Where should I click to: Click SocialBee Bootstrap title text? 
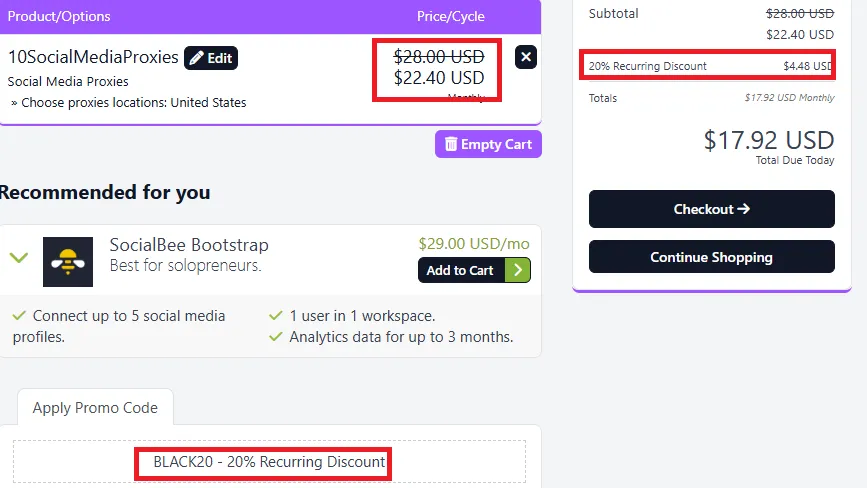[189, 245]
